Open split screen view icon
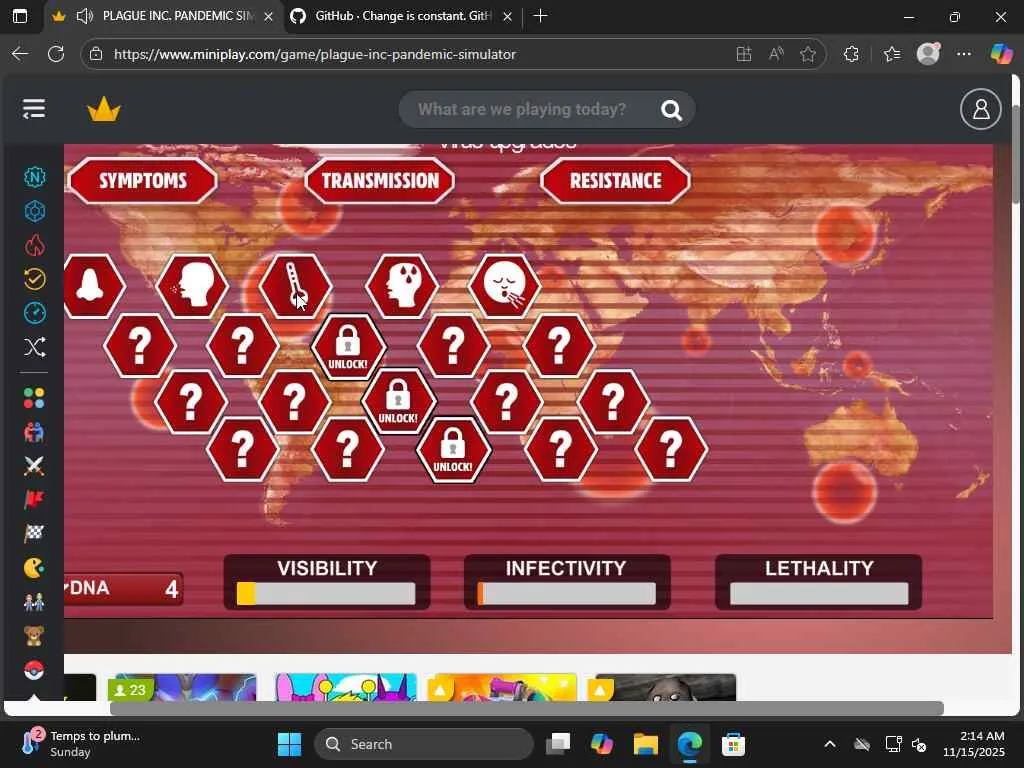 click(743, 54)
